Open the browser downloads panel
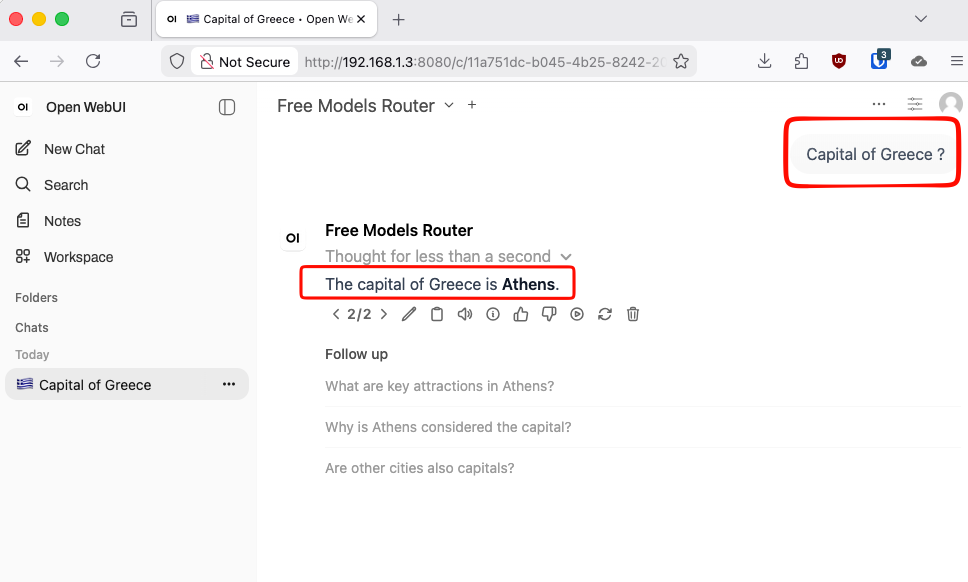 (764, 61)
